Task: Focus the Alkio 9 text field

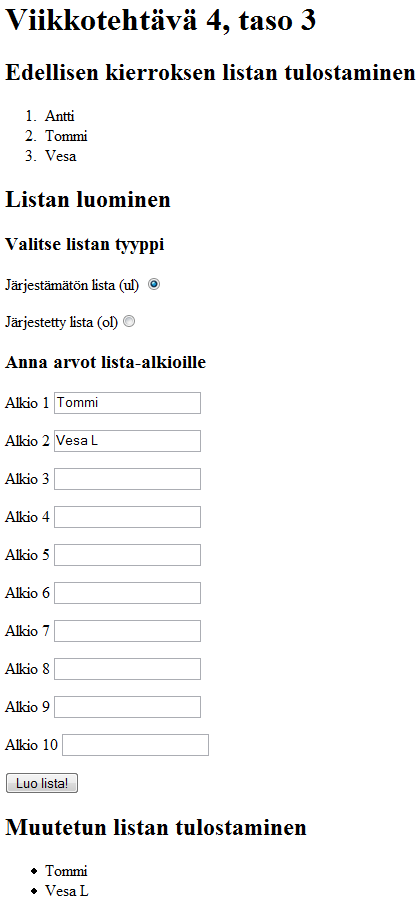Action: click(127, 707)
